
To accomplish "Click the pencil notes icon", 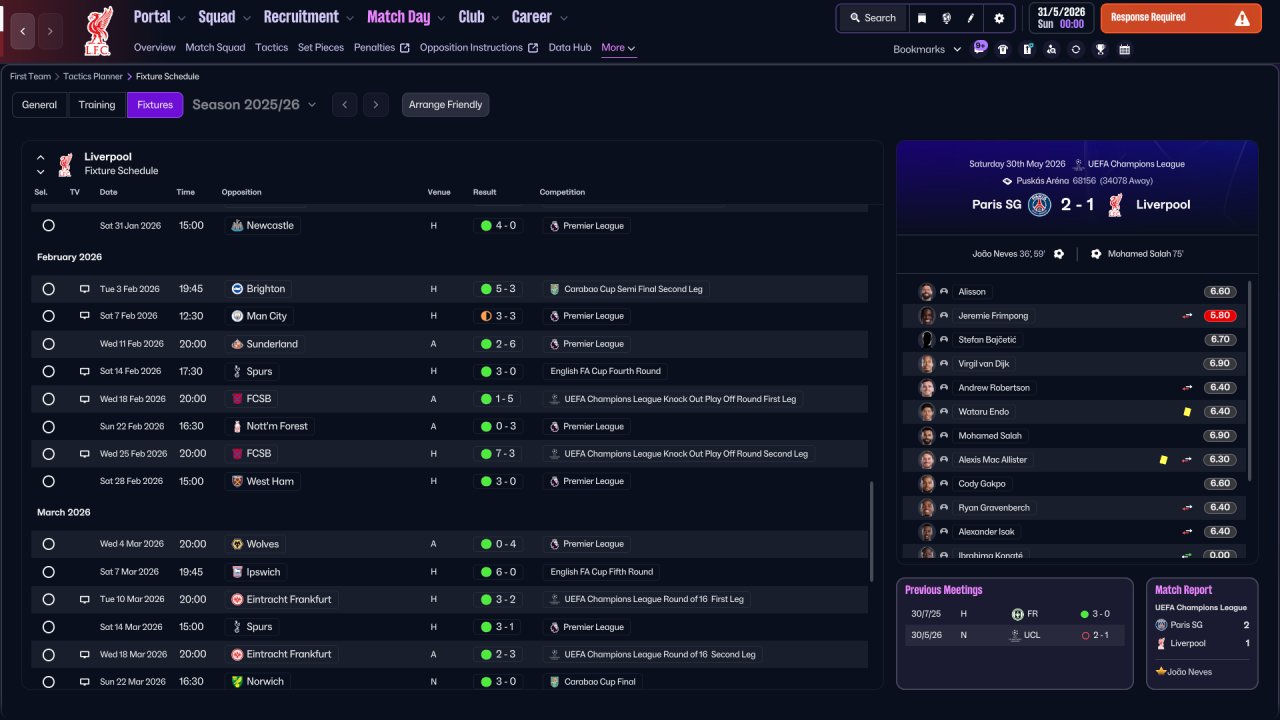I will [971, 18].
